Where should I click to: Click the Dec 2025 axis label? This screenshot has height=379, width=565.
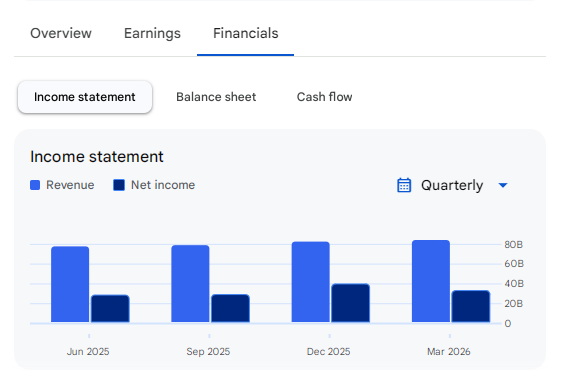[x=329, y=352]
